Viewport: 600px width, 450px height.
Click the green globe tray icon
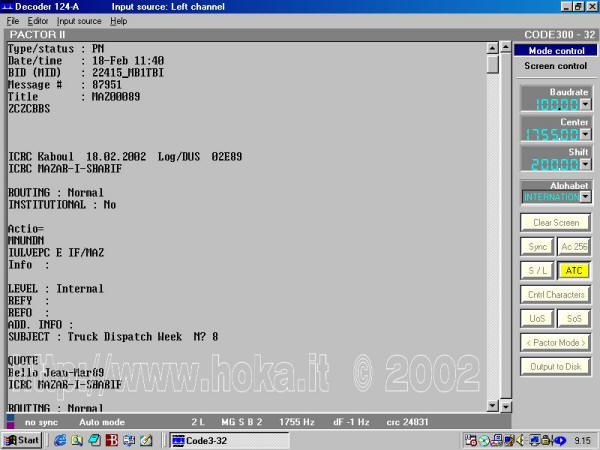(x=484, y=441)
